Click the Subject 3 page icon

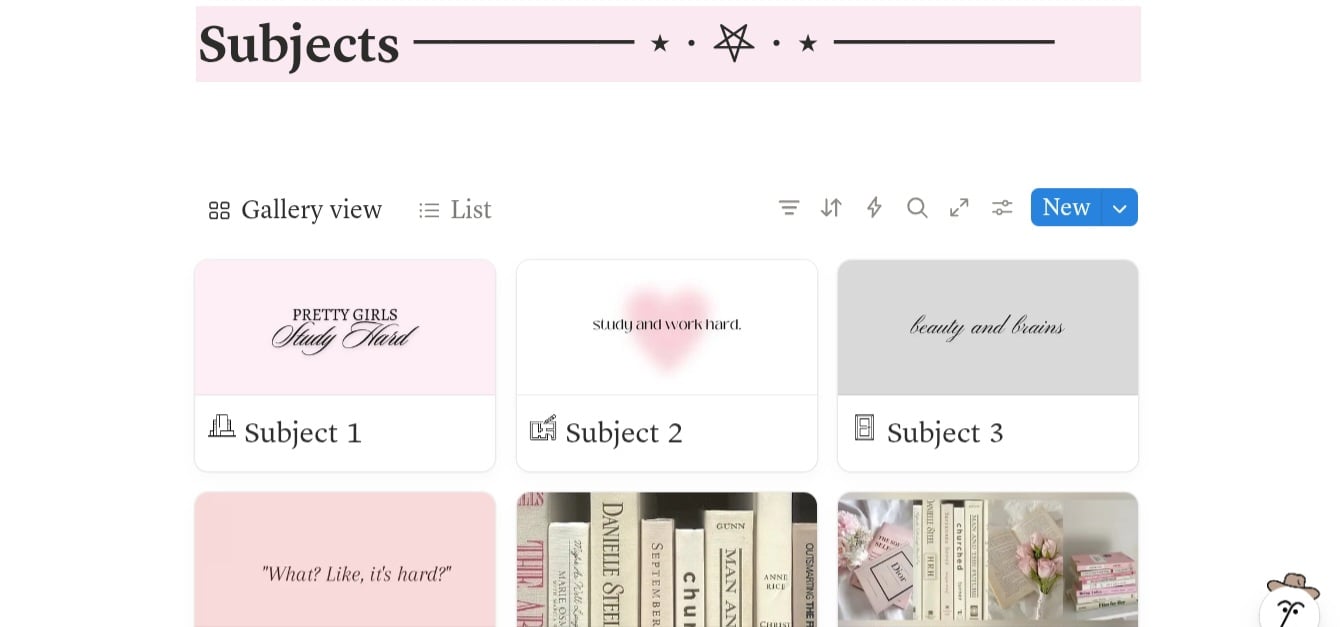[864, 428]
